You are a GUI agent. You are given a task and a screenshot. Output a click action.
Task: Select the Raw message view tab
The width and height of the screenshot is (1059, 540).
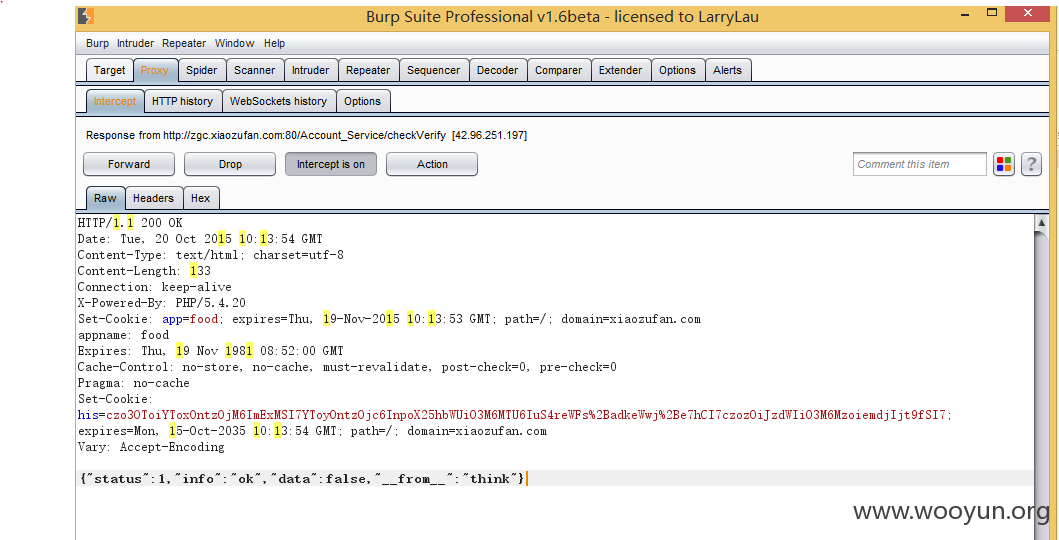point(105,198)
